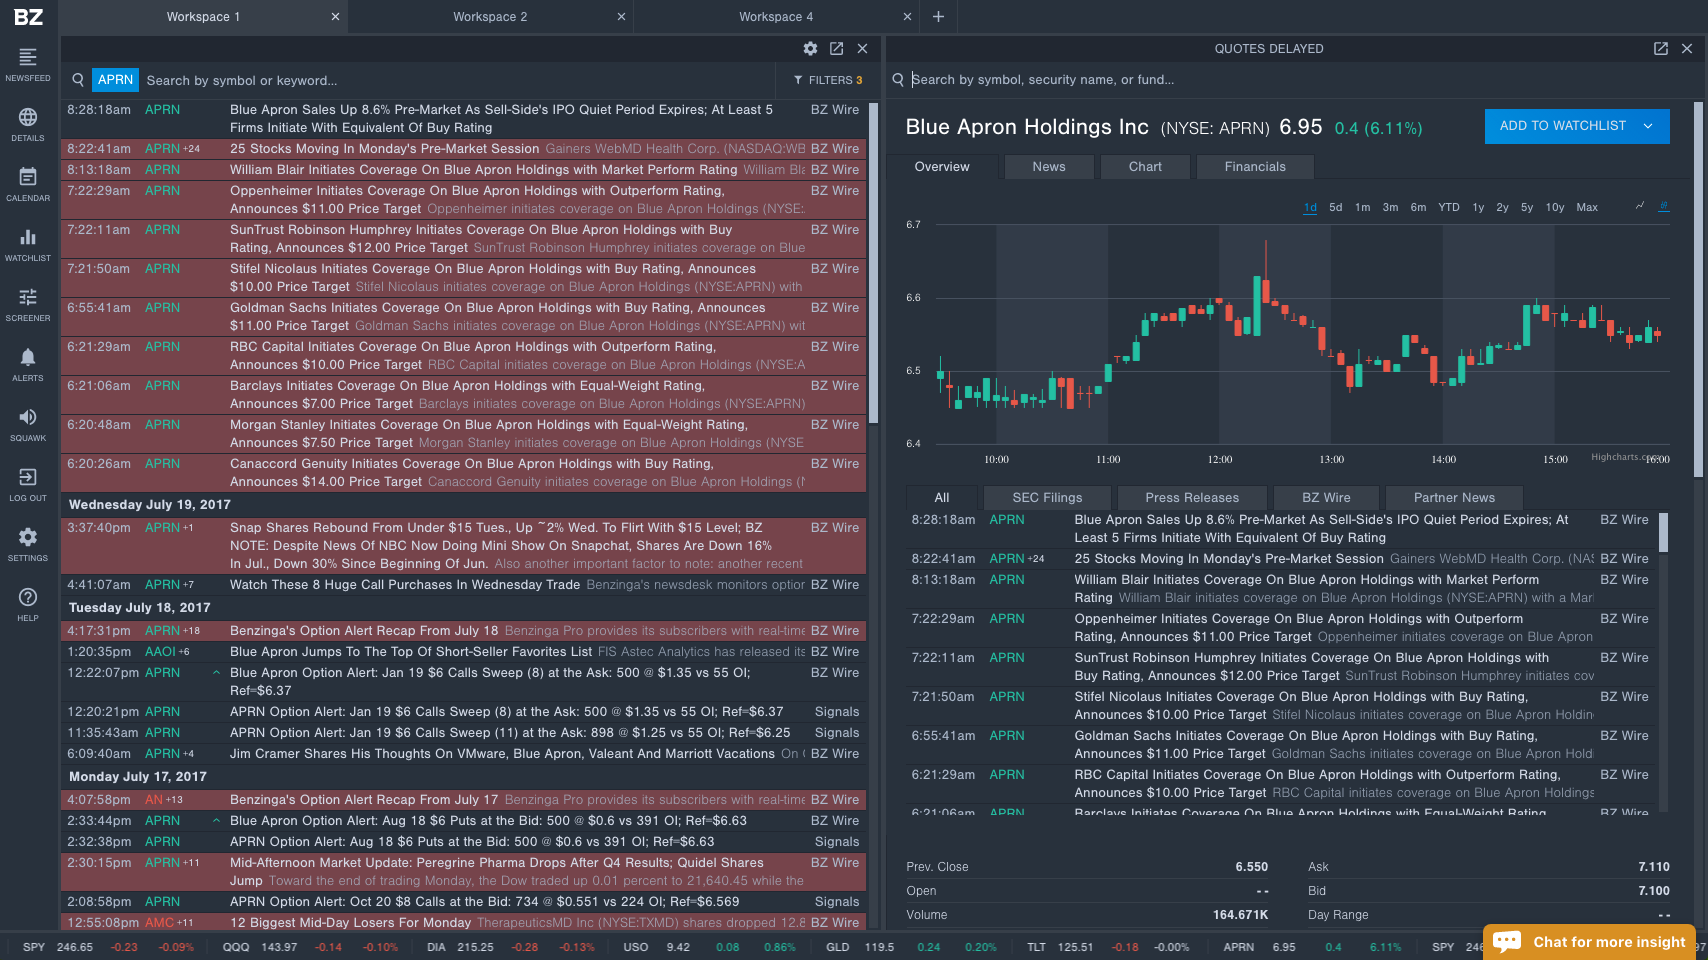
Task: Click the newsfeed vertical scrollbar
Action: [874, 262]
